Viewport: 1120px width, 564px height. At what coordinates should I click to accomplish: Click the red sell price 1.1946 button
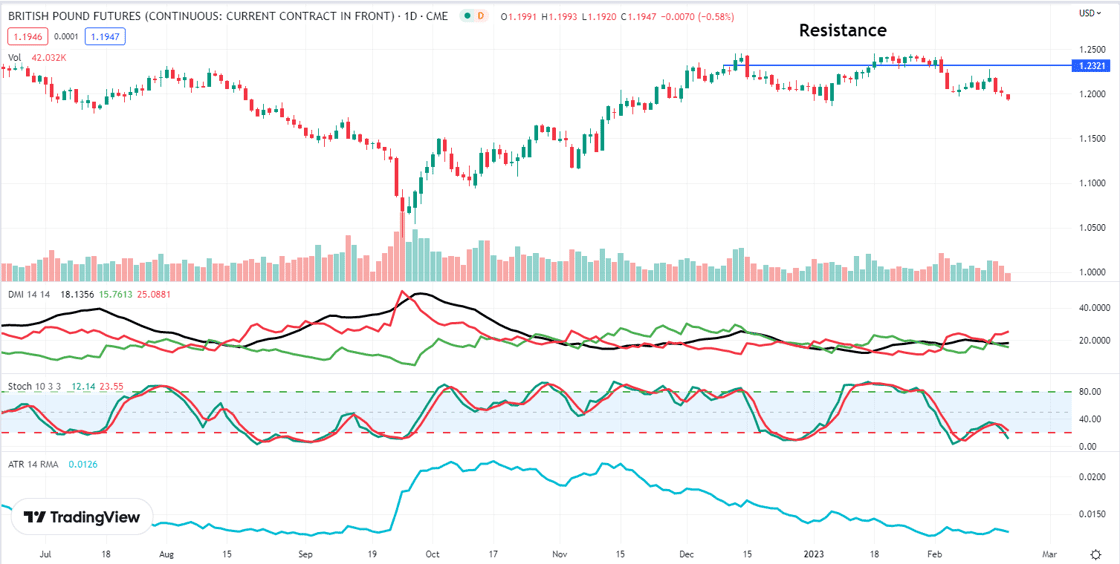pos(28,34)
